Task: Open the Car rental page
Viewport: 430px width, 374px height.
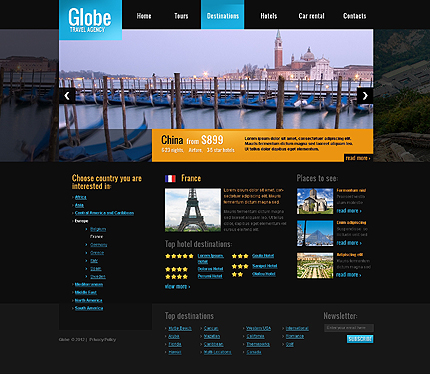Action: (311, 16)
